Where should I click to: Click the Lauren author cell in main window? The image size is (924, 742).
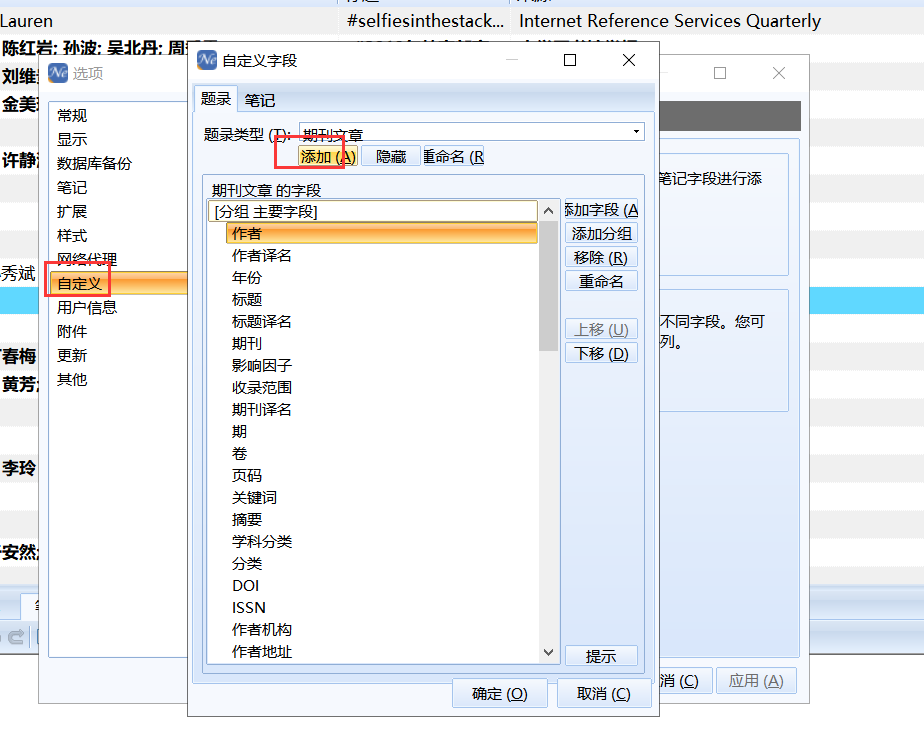pyautogui.click(x=27, y=21)
